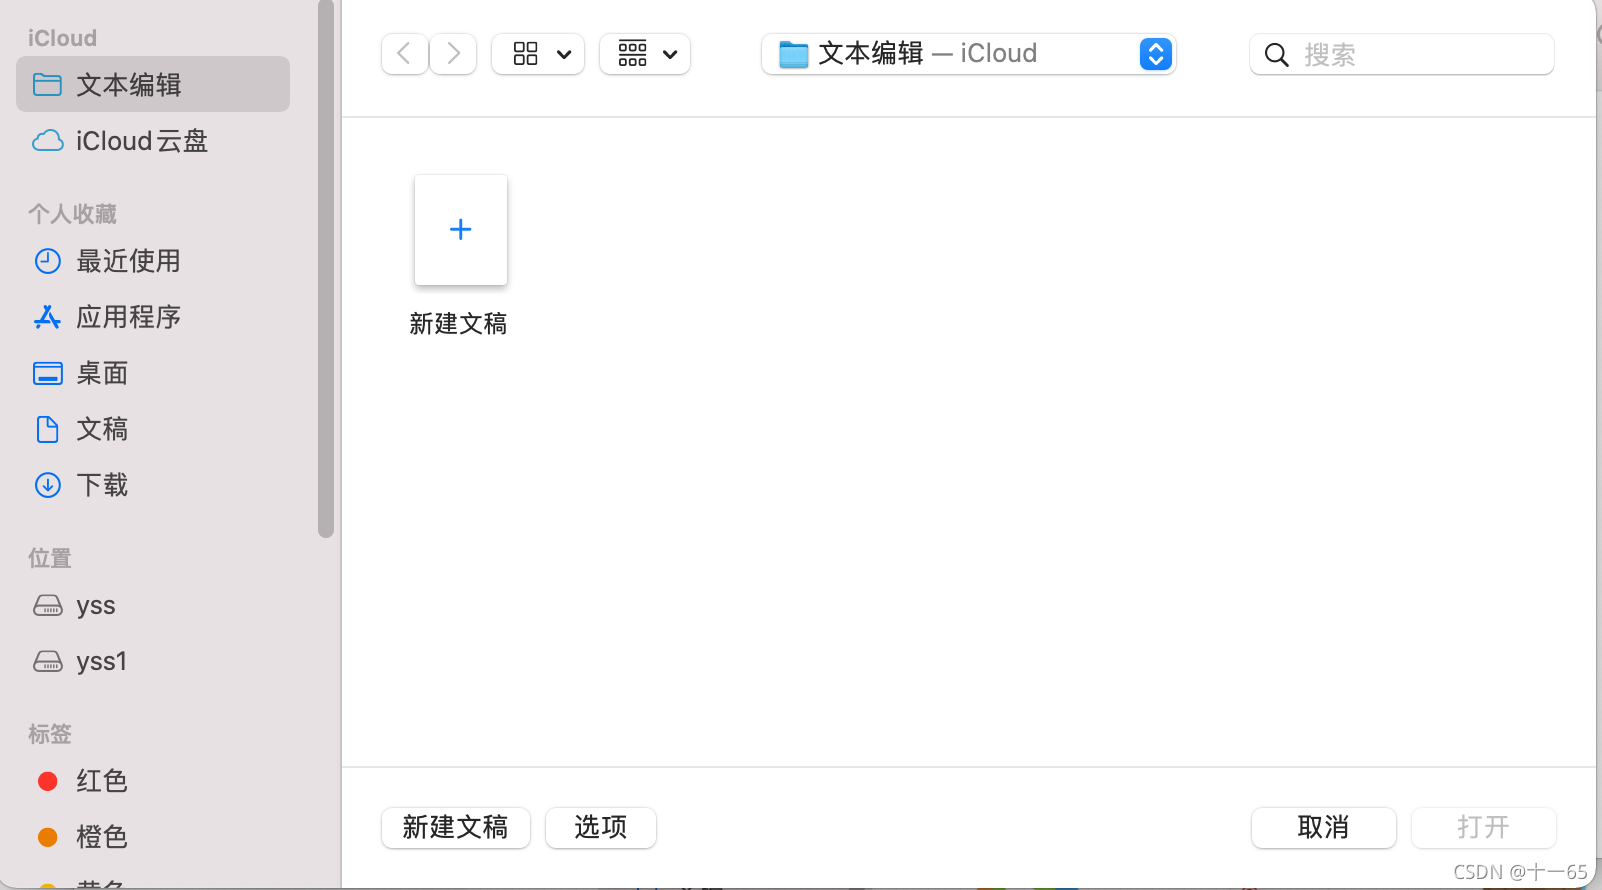Click the blue folder icon in location popup
Viewport: 1602px width, 890px height.
[794, 54]
